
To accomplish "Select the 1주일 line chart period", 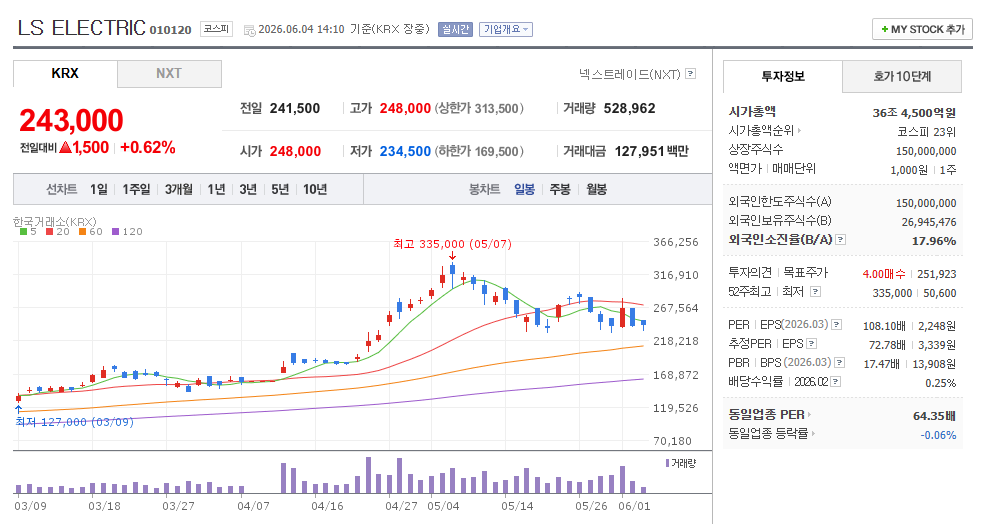I will point(136,189).
